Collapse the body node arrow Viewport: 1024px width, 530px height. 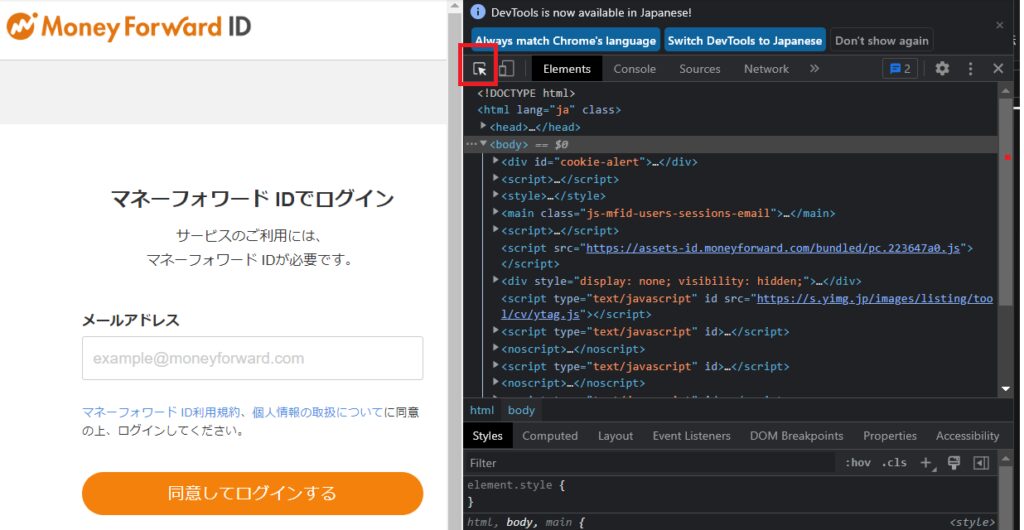click(483, 144)
